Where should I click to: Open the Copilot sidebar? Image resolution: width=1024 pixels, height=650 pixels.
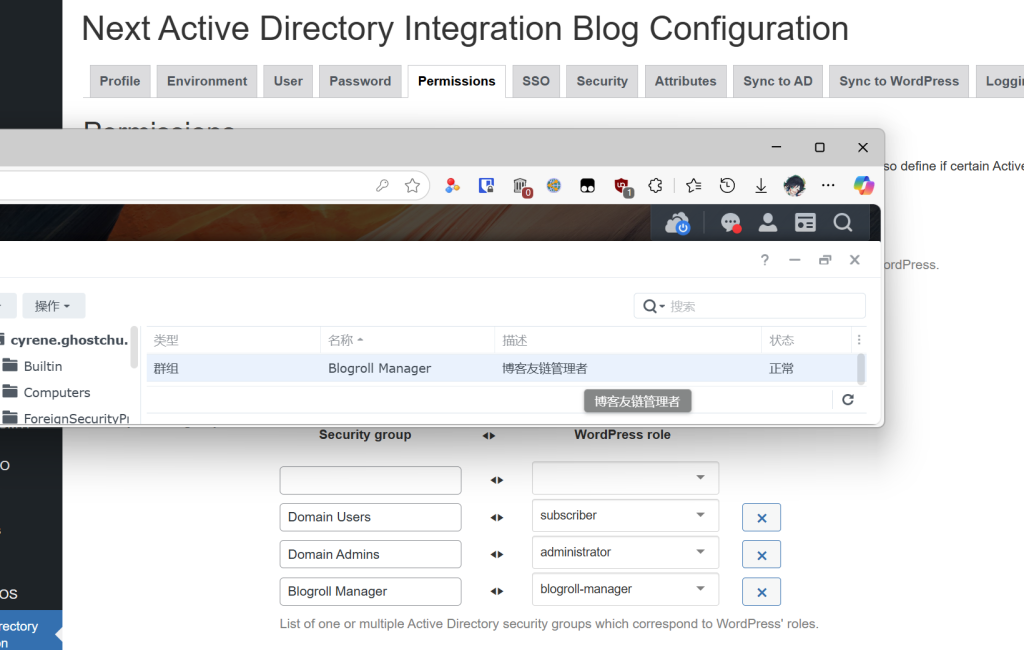coord(863,186)
